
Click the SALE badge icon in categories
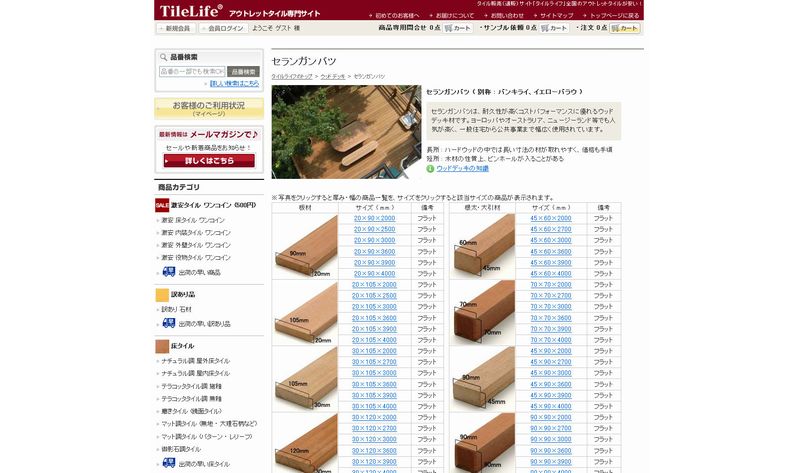[162, 205]
